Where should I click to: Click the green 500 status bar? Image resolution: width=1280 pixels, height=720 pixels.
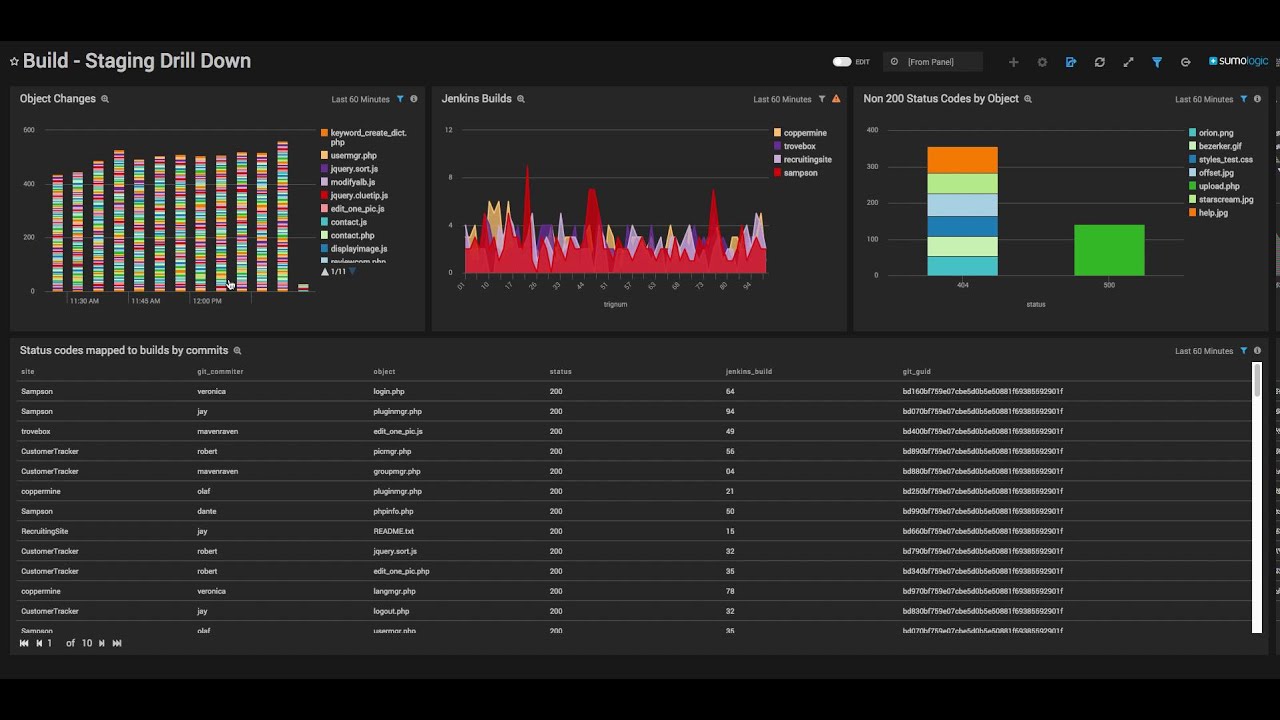tap(1109, 250)
